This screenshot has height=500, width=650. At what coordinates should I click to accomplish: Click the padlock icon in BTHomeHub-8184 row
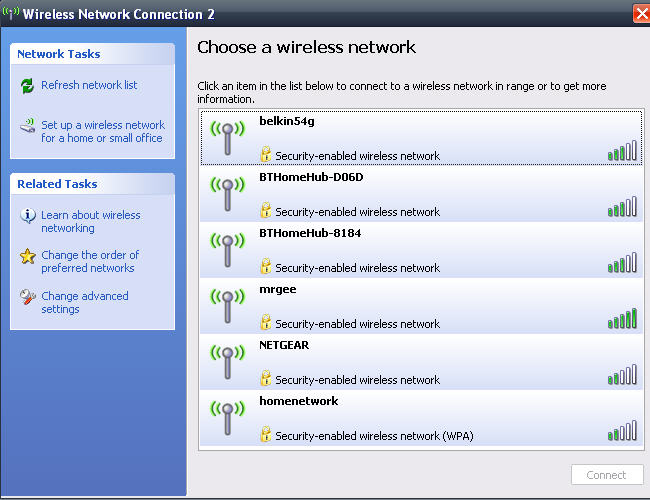point(265,266)
